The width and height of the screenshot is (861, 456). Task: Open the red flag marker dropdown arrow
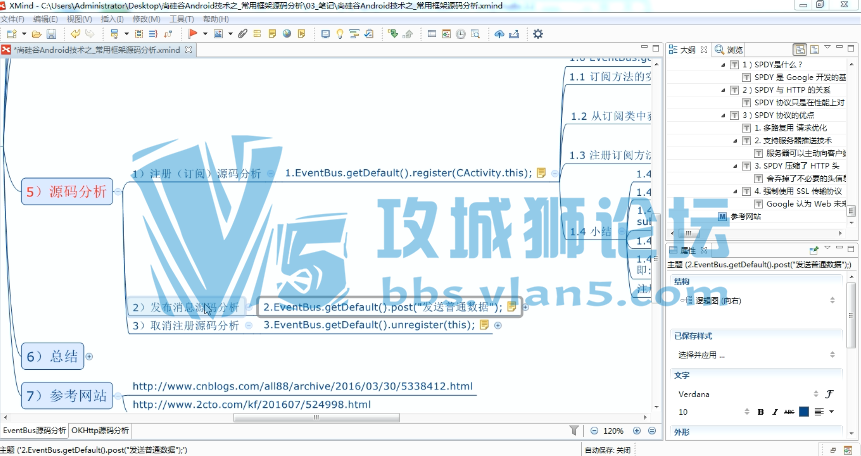tap(205, 34)
